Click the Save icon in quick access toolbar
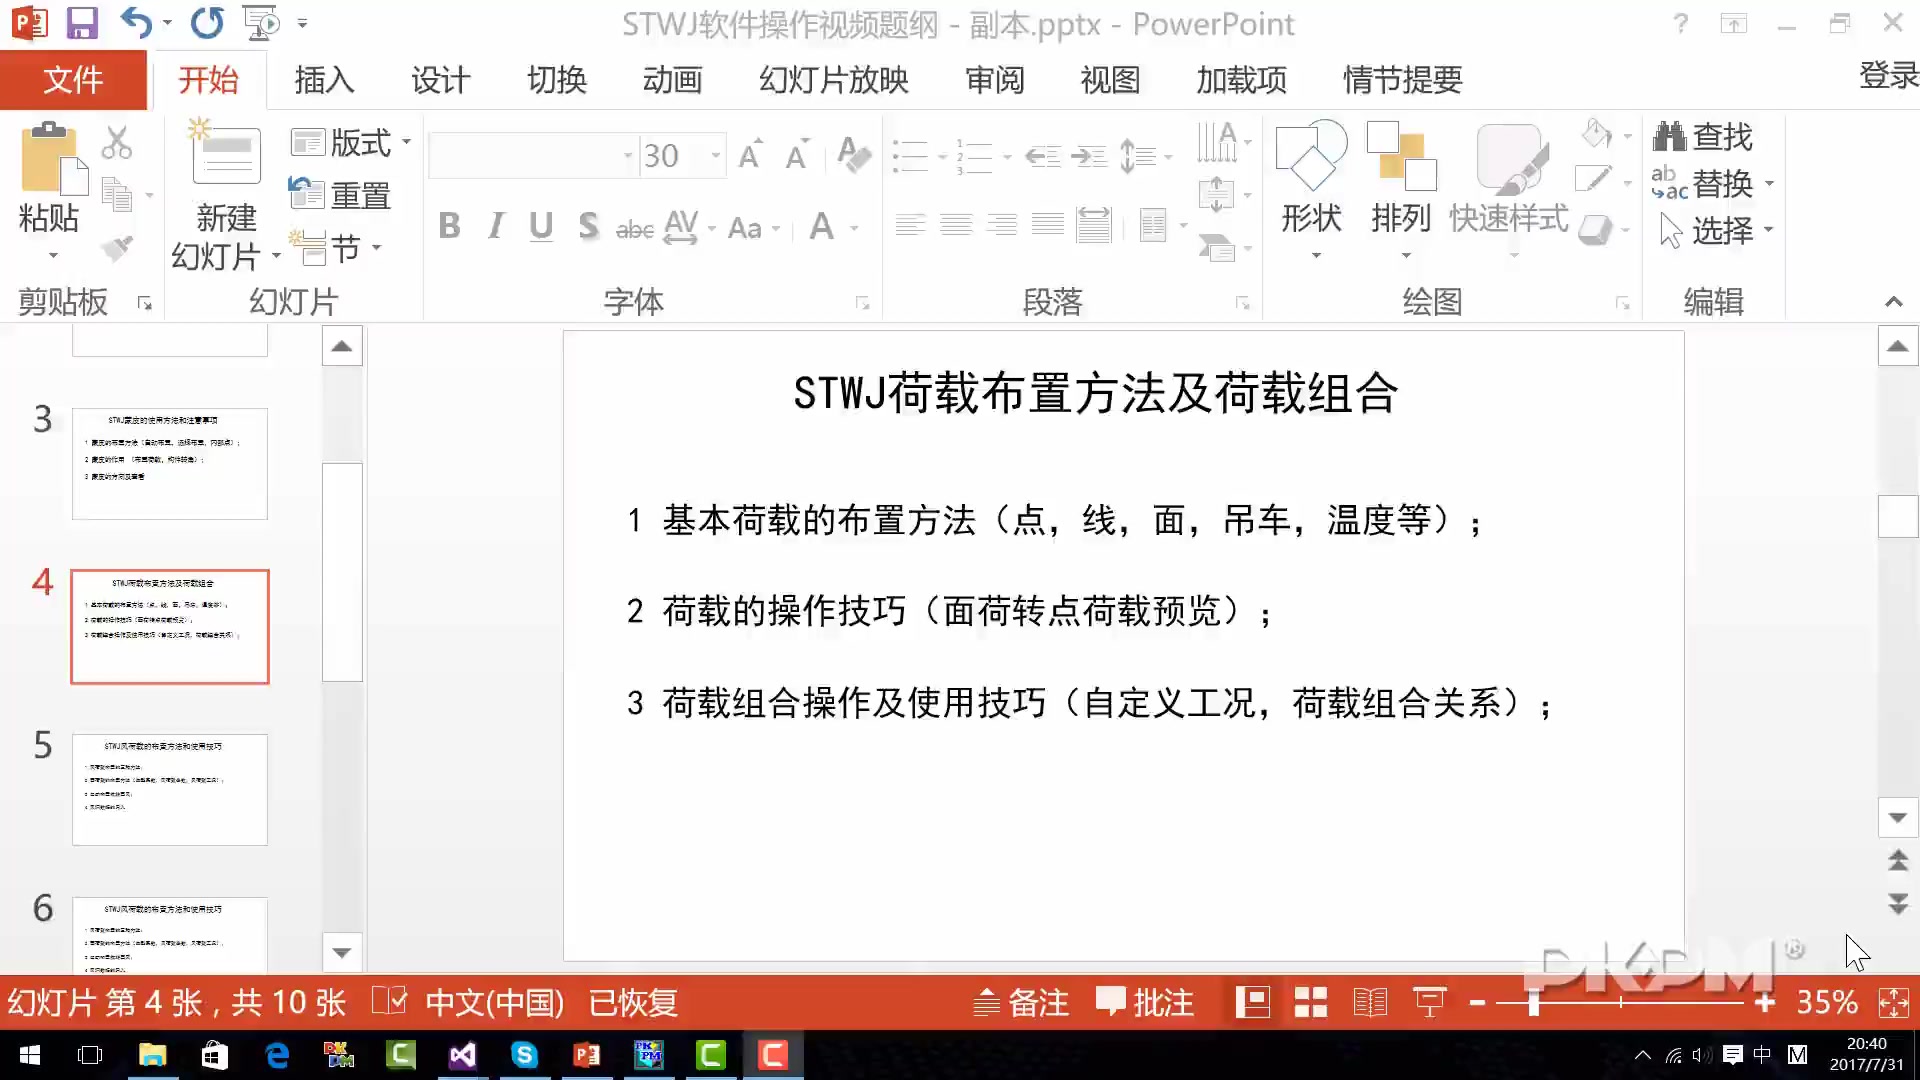This screenshot has height=1080, width=1920. (x=81, y=23)
